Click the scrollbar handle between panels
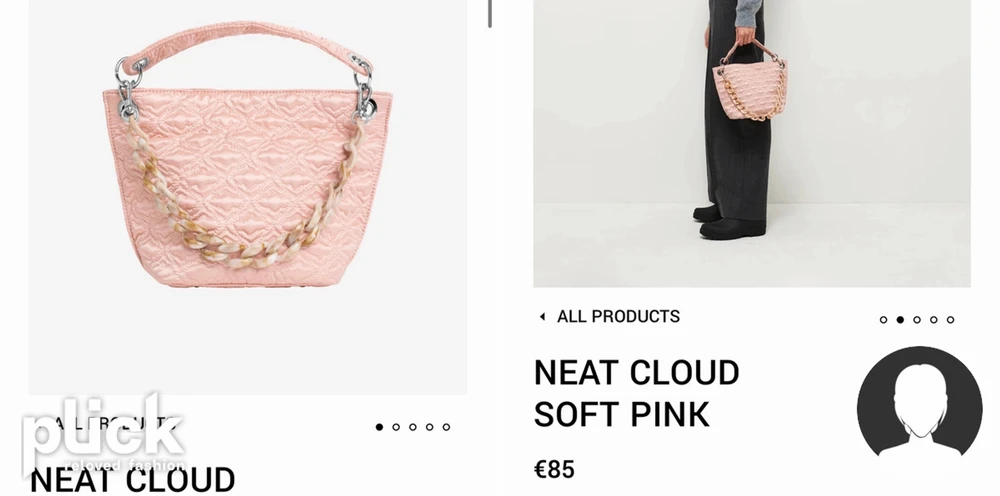 490,13
